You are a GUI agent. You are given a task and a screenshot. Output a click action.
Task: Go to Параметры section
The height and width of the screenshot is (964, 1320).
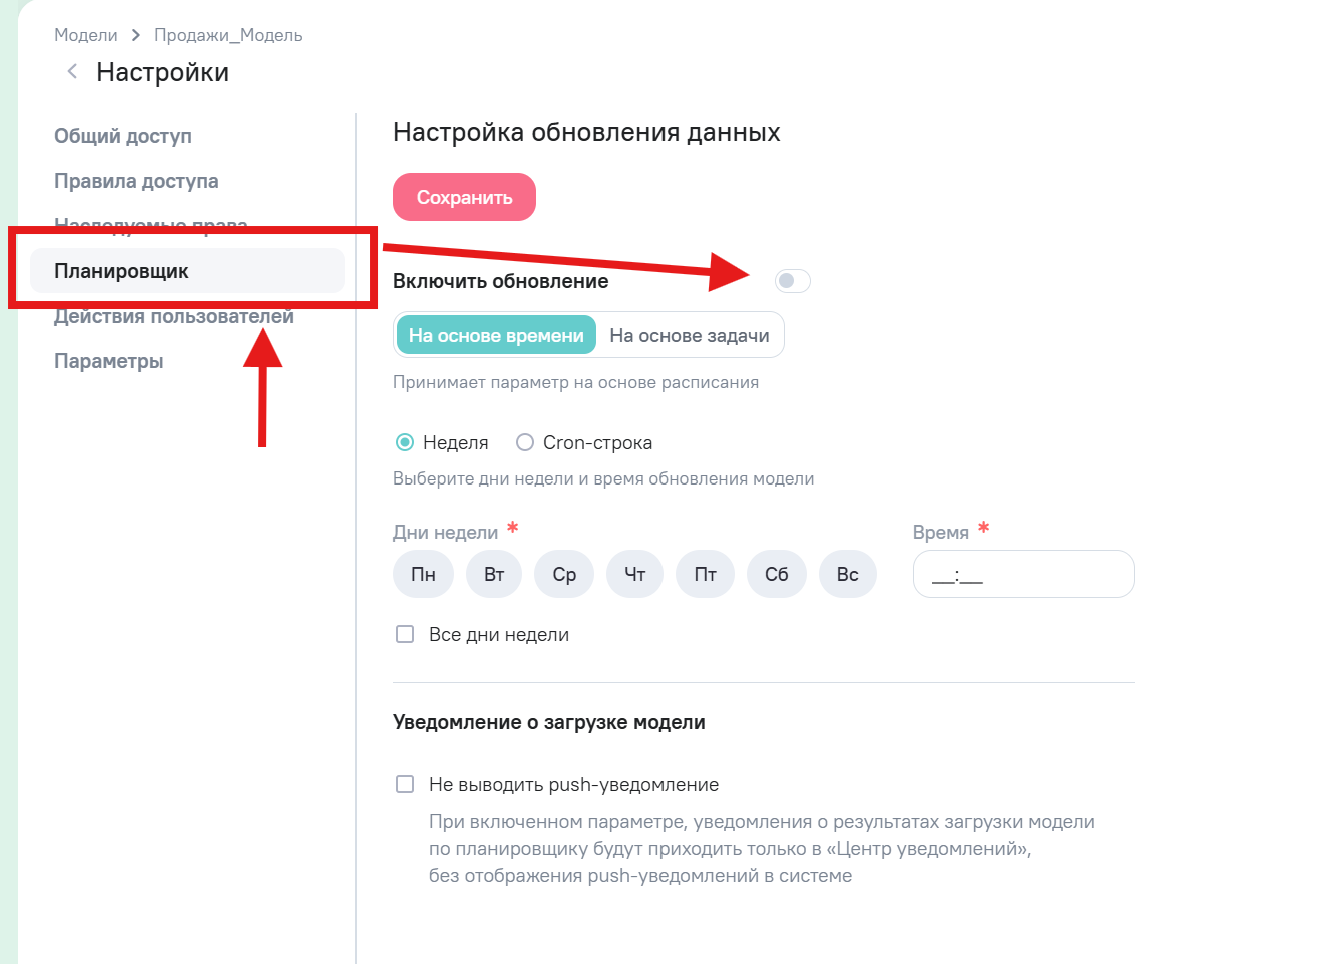109,361
